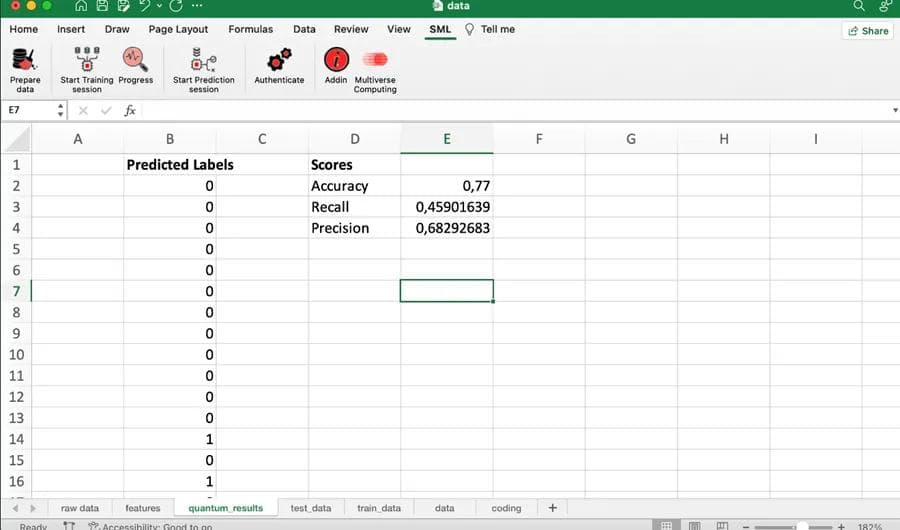Screen dimensions: 900x530
Task: Open the test_data sheet tab
Action: (310, 508)
